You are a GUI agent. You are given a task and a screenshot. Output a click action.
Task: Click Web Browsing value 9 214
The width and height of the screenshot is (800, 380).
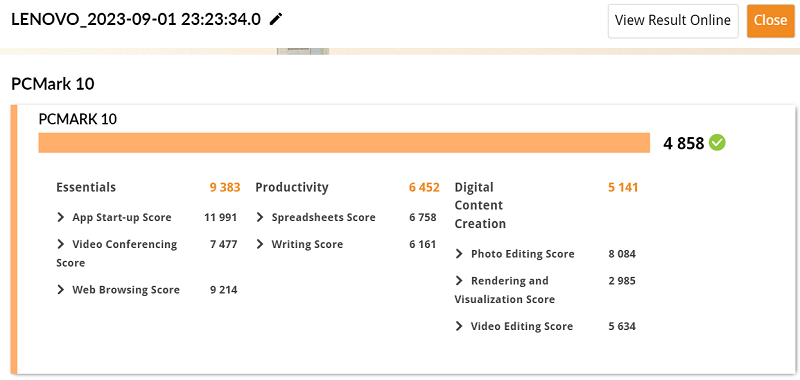pos(223,290)
